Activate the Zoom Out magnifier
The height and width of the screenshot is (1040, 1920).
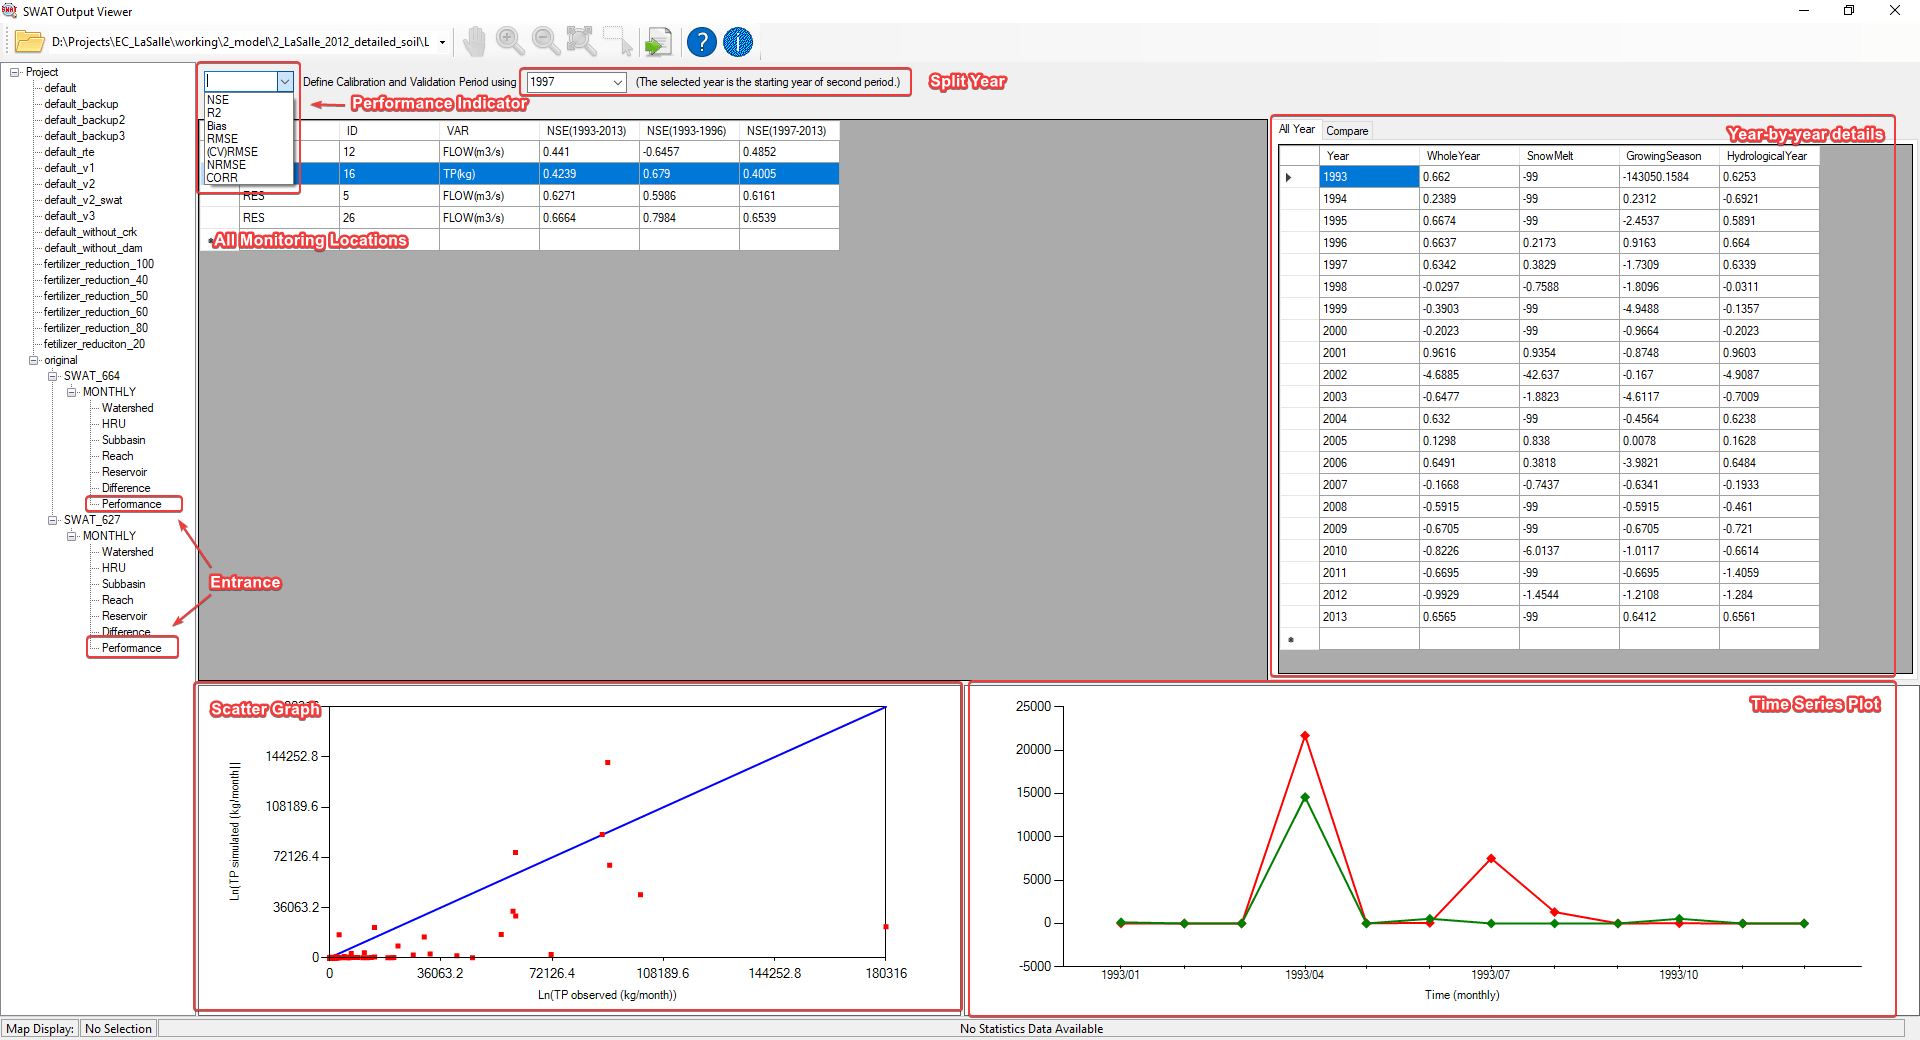coord(546,42)
